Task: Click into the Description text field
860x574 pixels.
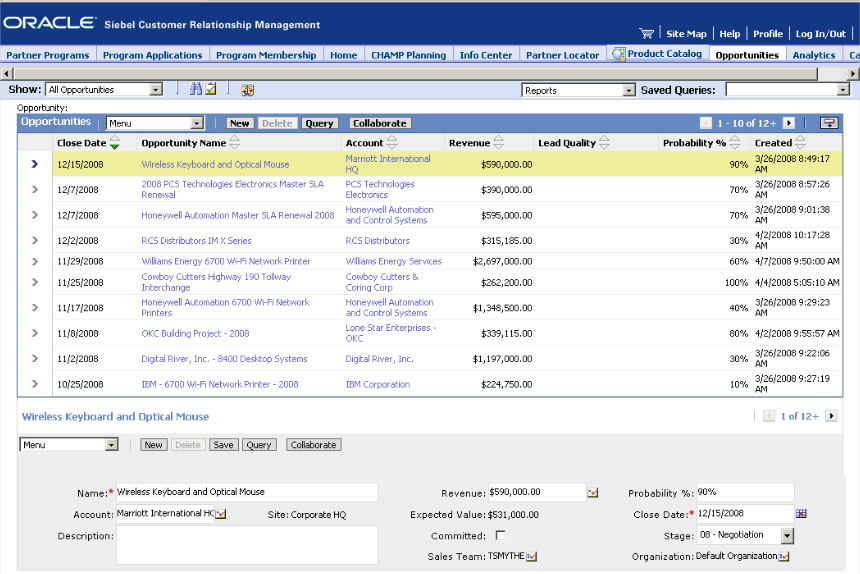Action: 246,545
